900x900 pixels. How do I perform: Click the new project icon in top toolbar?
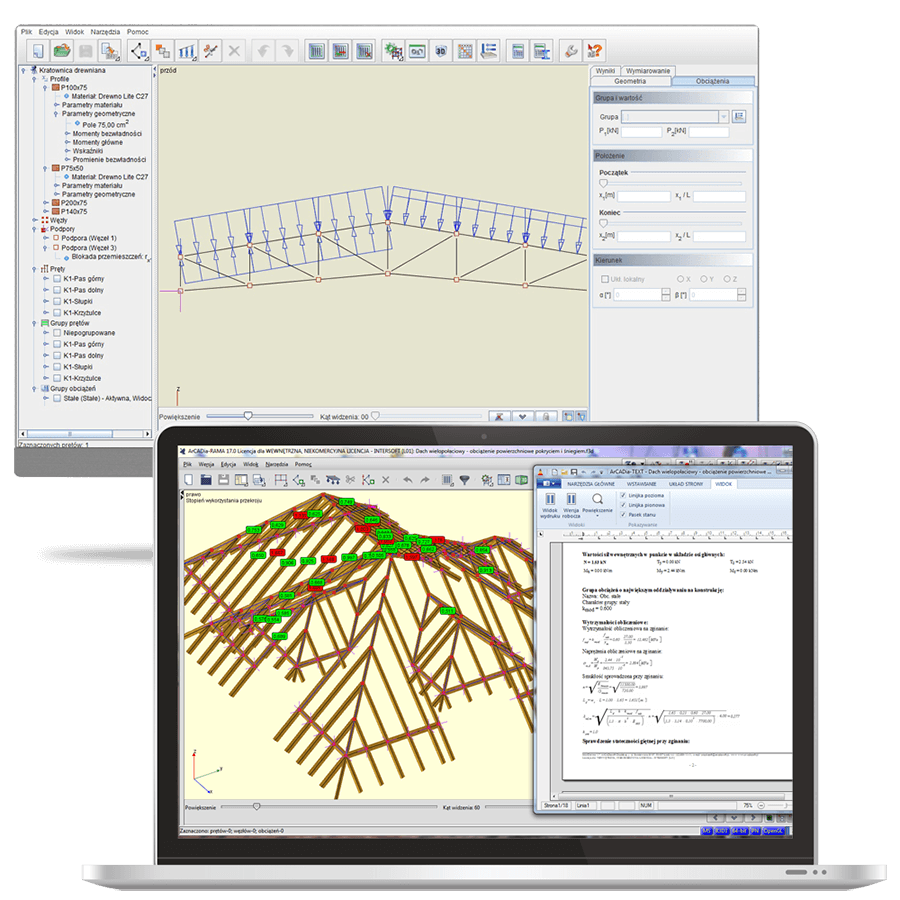pyautogui.click(x=38, y=51)
